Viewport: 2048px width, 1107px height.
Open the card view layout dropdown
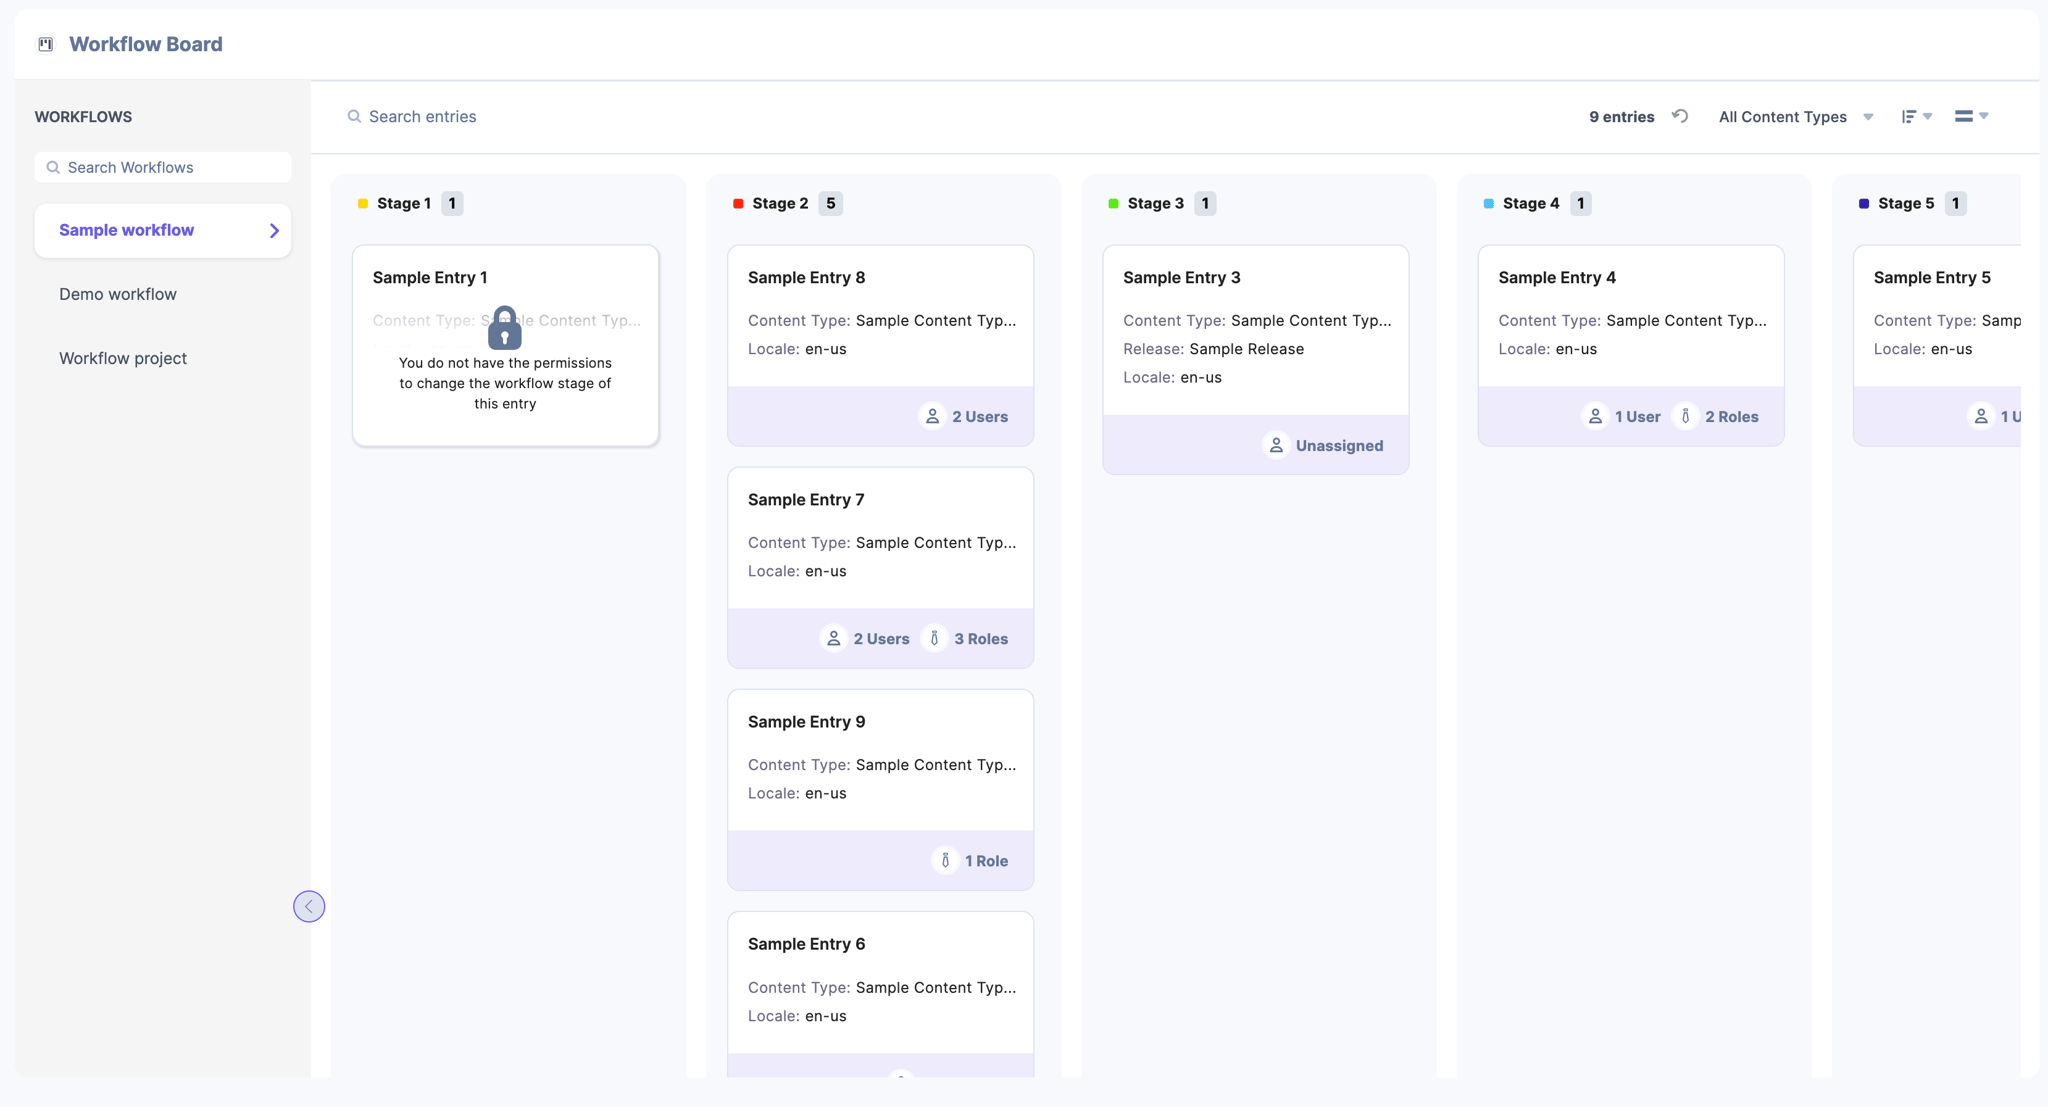[x=1971, y=116]
